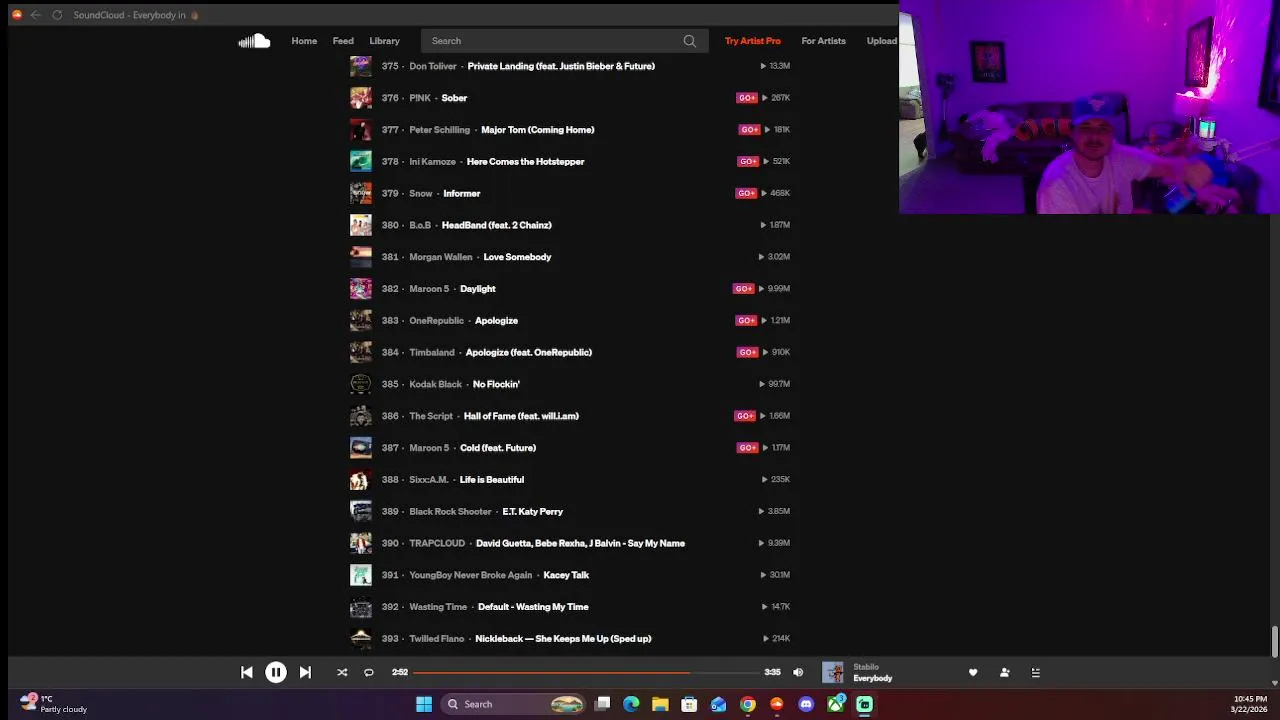Screen dimensions: 1280x720
Task: Click the playback progress bar
Action: click(x=588, y=673)
